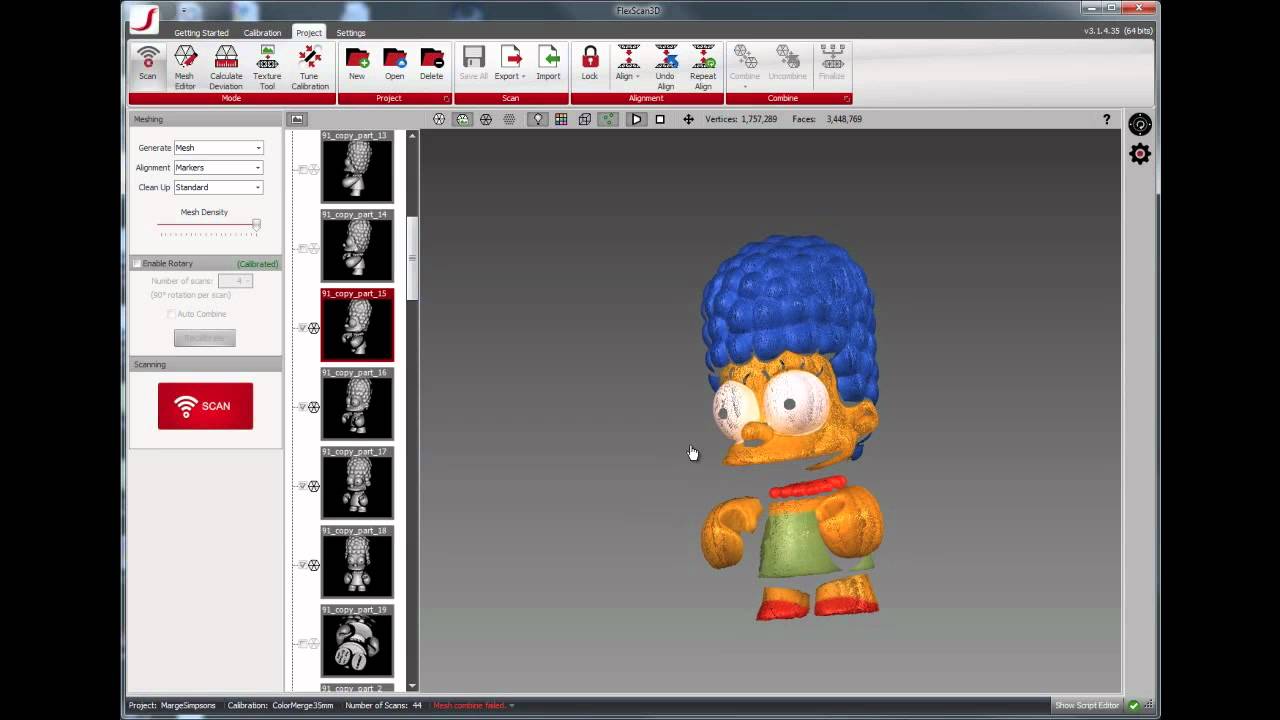Open the Alignment Markers dropdown
1280x720 pixels.
click(218, 167)
